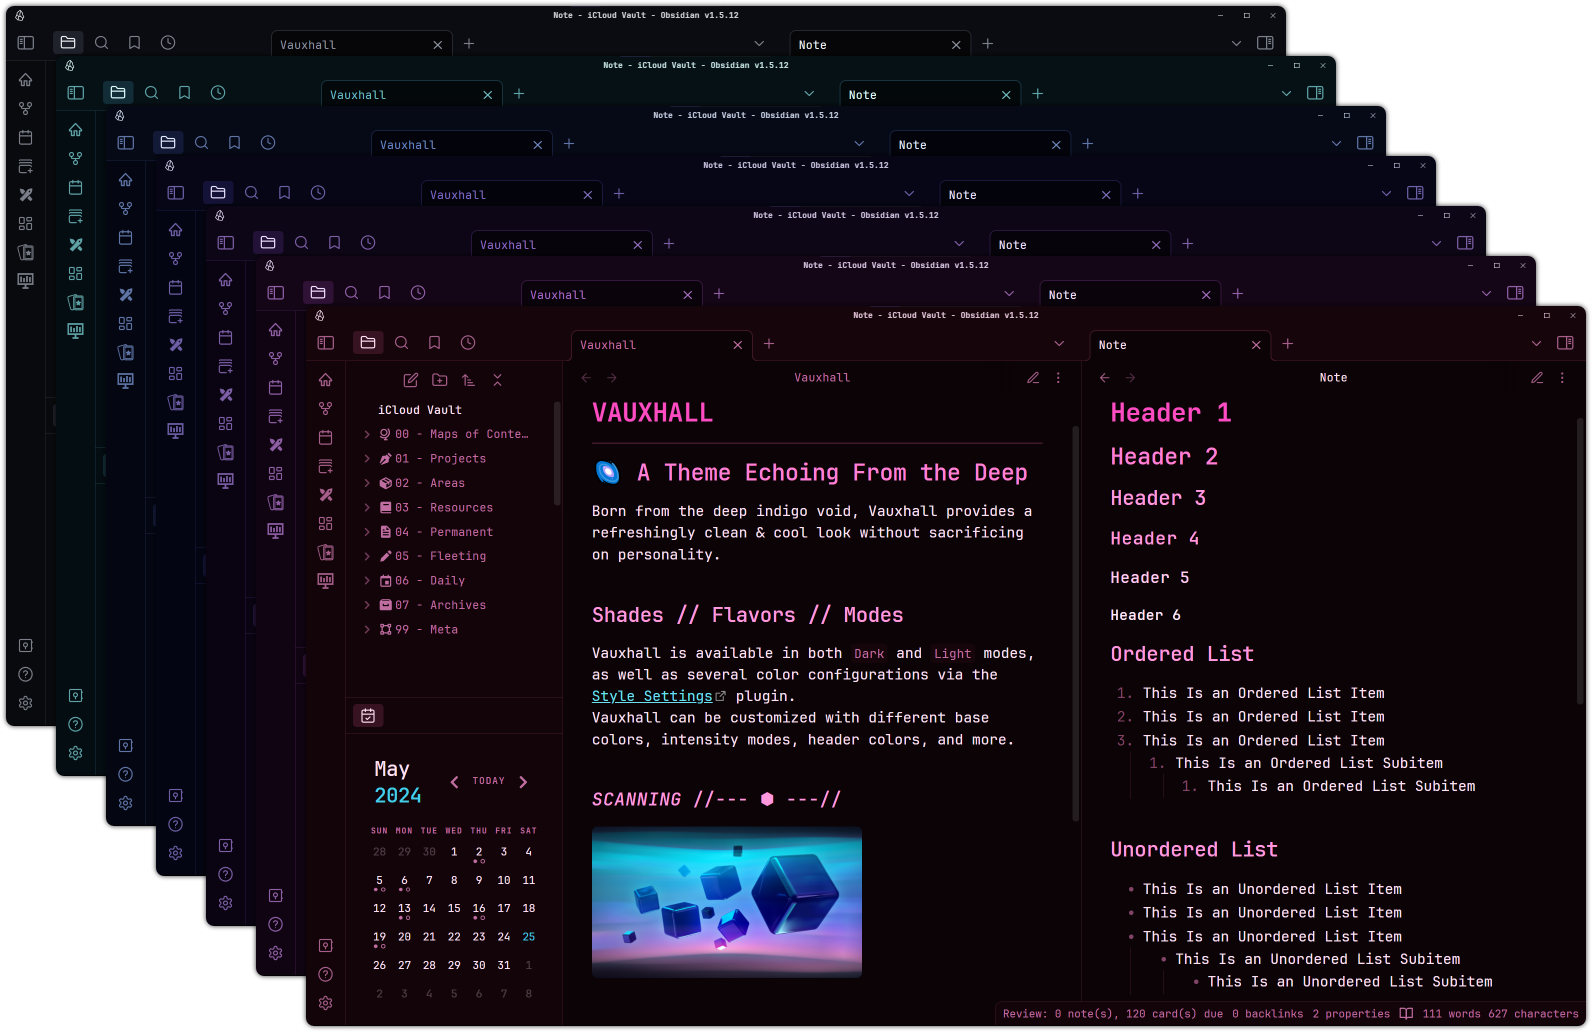This screenshot has height=1032, width=1592.
Task: Toggle edit mode pencil in front window Vauxhall pane
Action: tap(1033, 378)
